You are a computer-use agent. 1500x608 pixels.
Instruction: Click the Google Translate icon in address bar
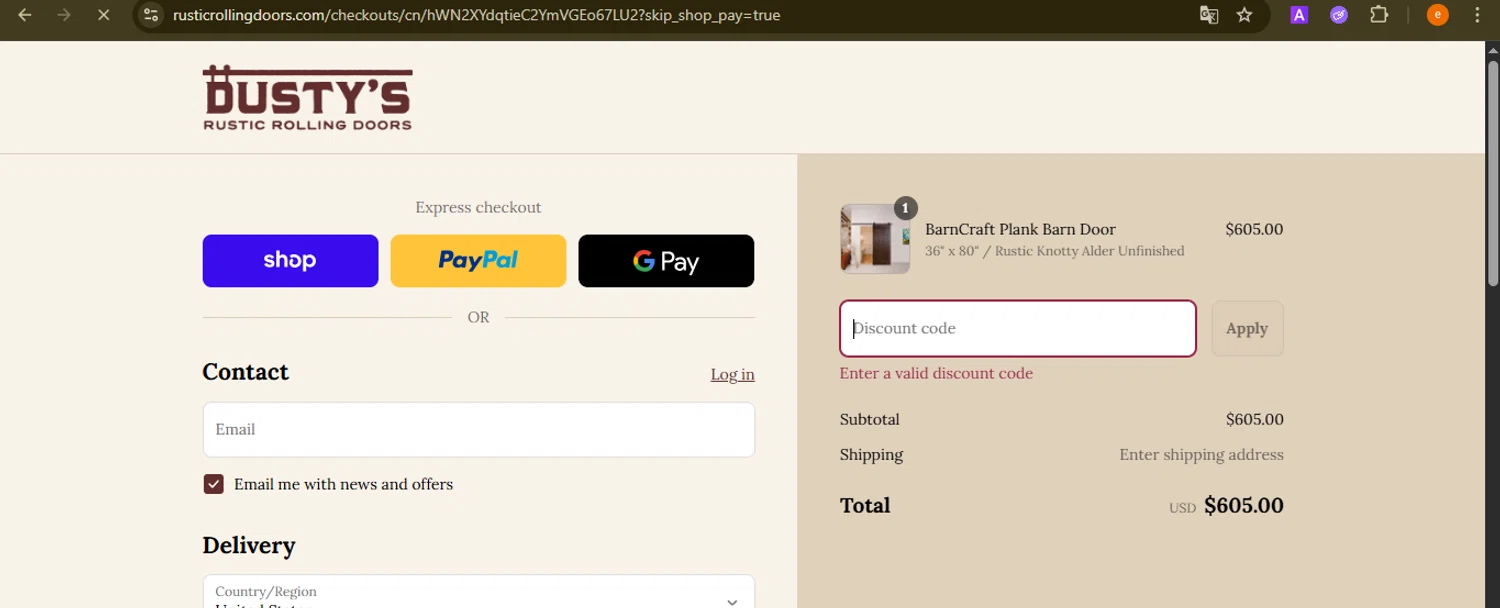pos(1209,15)
